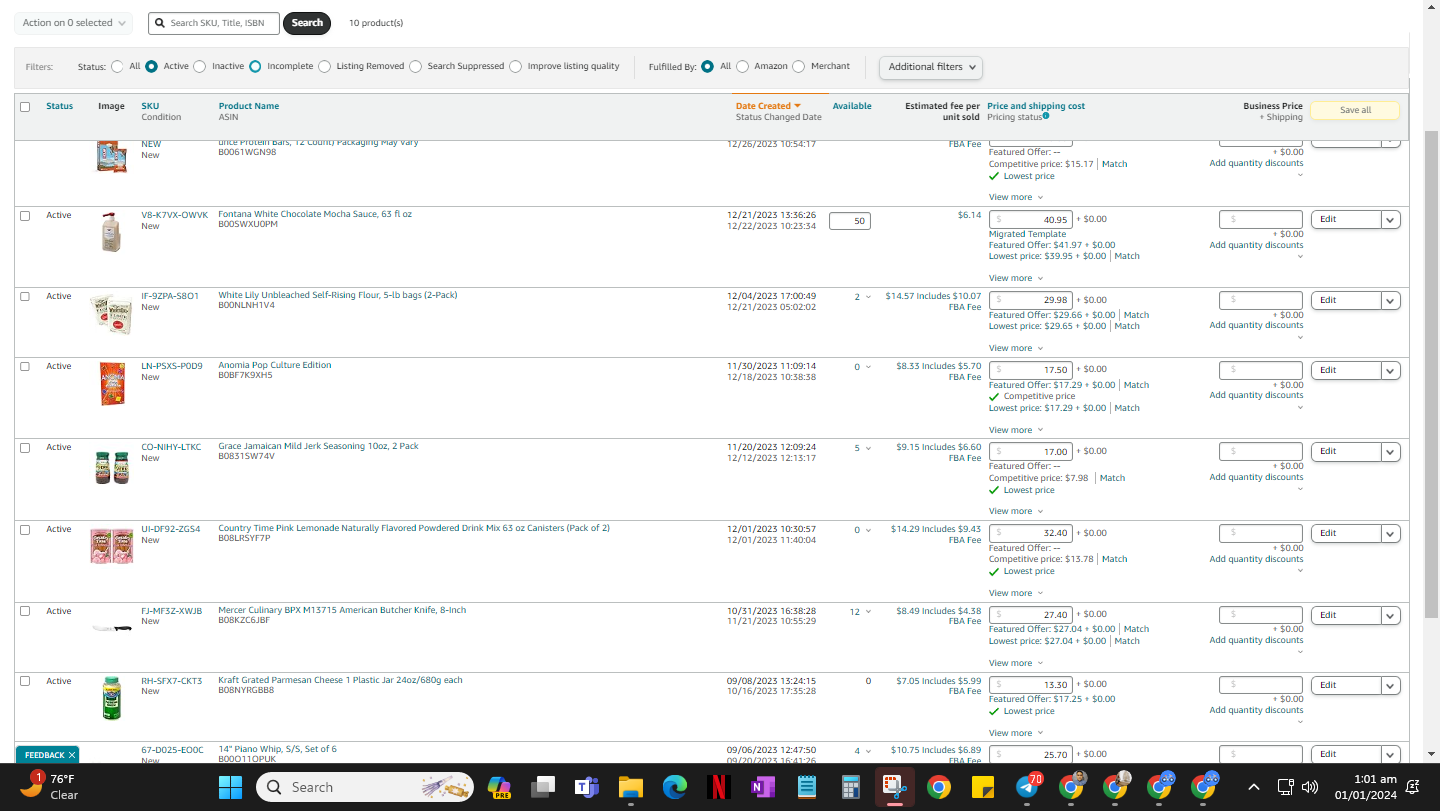Open the dropdown arrow beside Edit for Fontana

(1390, 220)
